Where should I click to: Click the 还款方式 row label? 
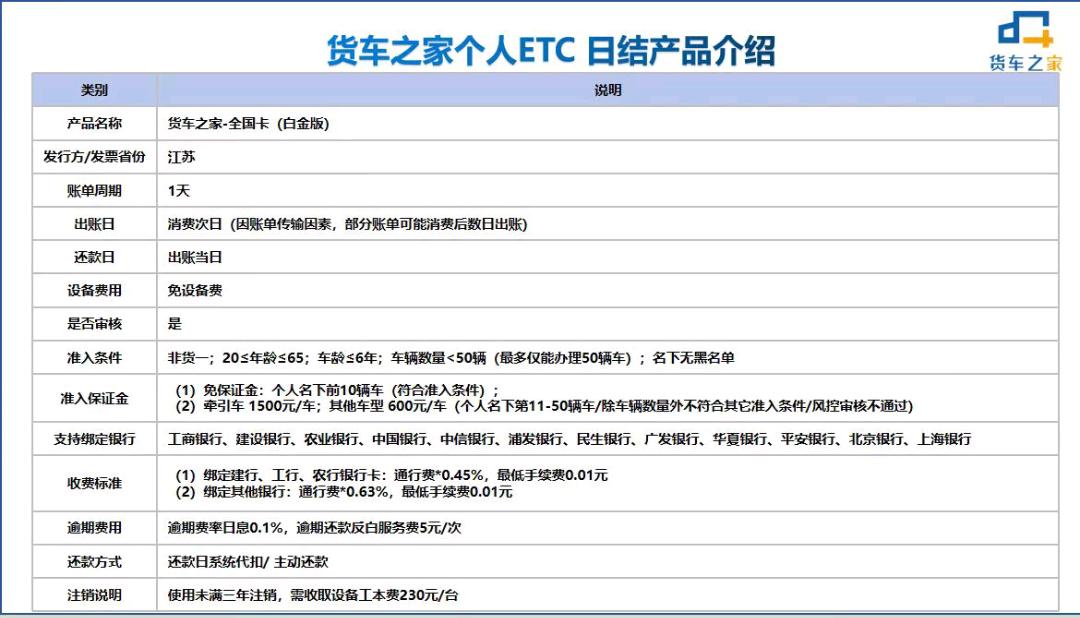tap(94, 562)
